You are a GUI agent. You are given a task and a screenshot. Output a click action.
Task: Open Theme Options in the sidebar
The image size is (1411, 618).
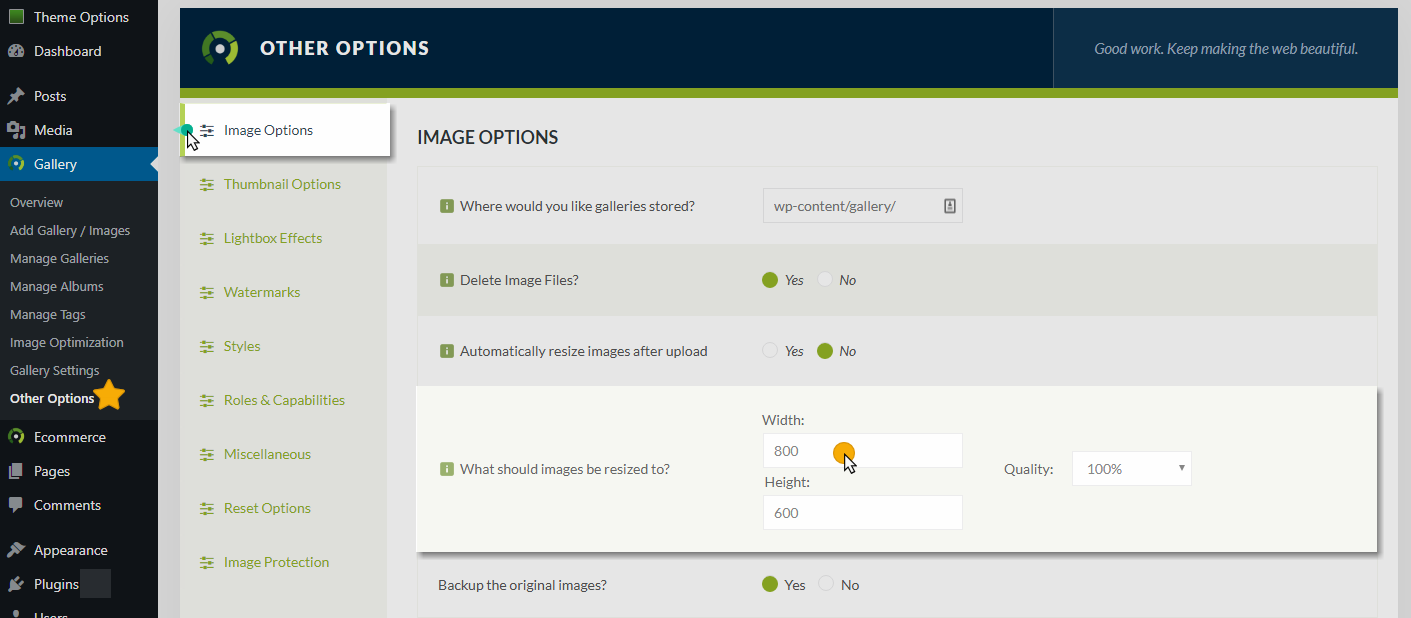pyautogui.click(x=79, y=17)
